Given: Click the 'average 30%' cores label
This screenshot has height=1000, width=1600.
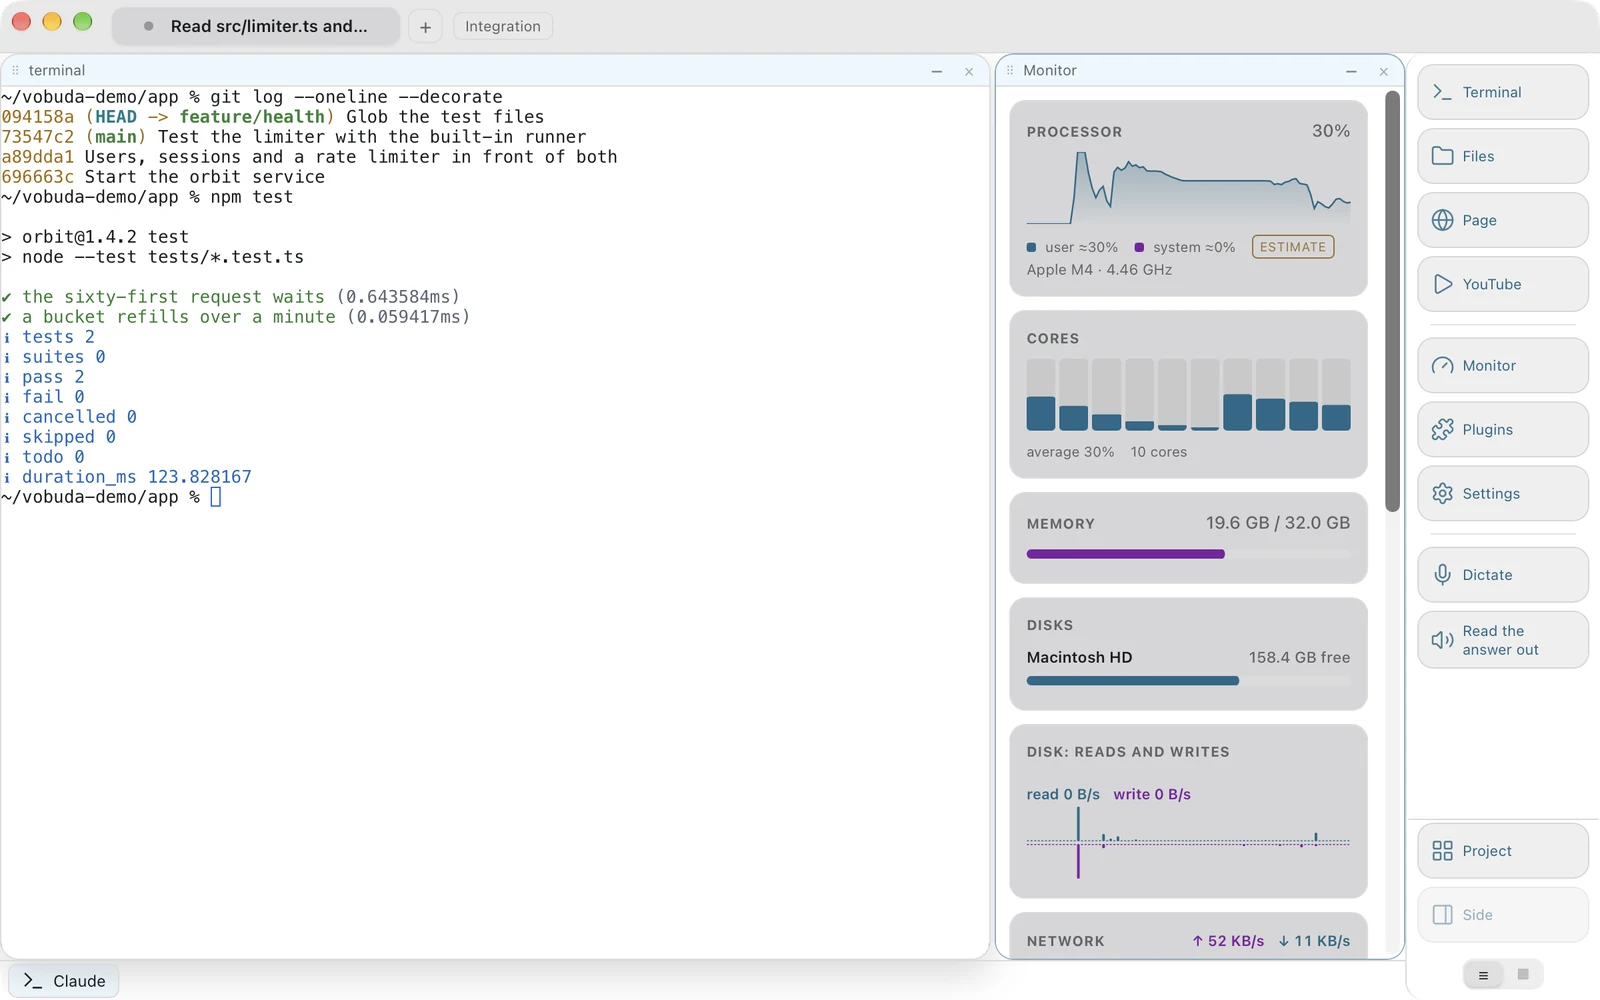Looking at the screenshot, I should pos(1070,452).
